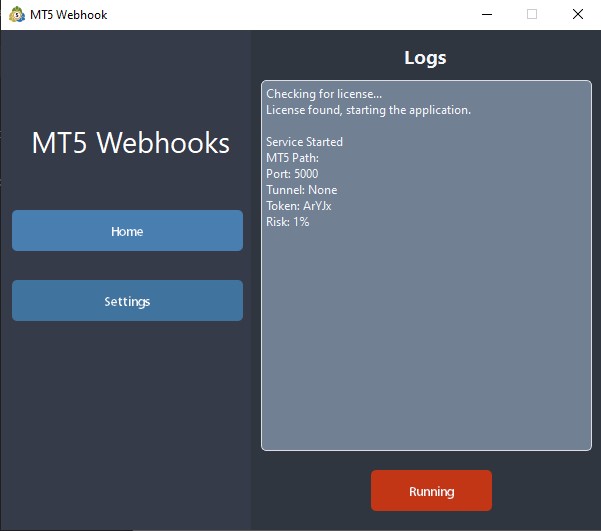Click the 'MT5 Webhook' window title text
Screen dimensions: 601x531
[x=69, y=15]
